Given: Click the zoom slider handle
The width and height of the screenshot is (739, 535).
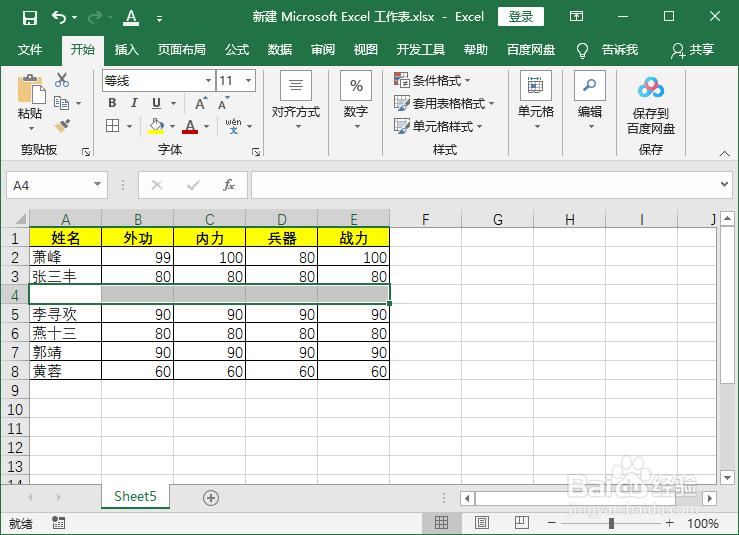Looking at the screenshot, I should (611, 523).
